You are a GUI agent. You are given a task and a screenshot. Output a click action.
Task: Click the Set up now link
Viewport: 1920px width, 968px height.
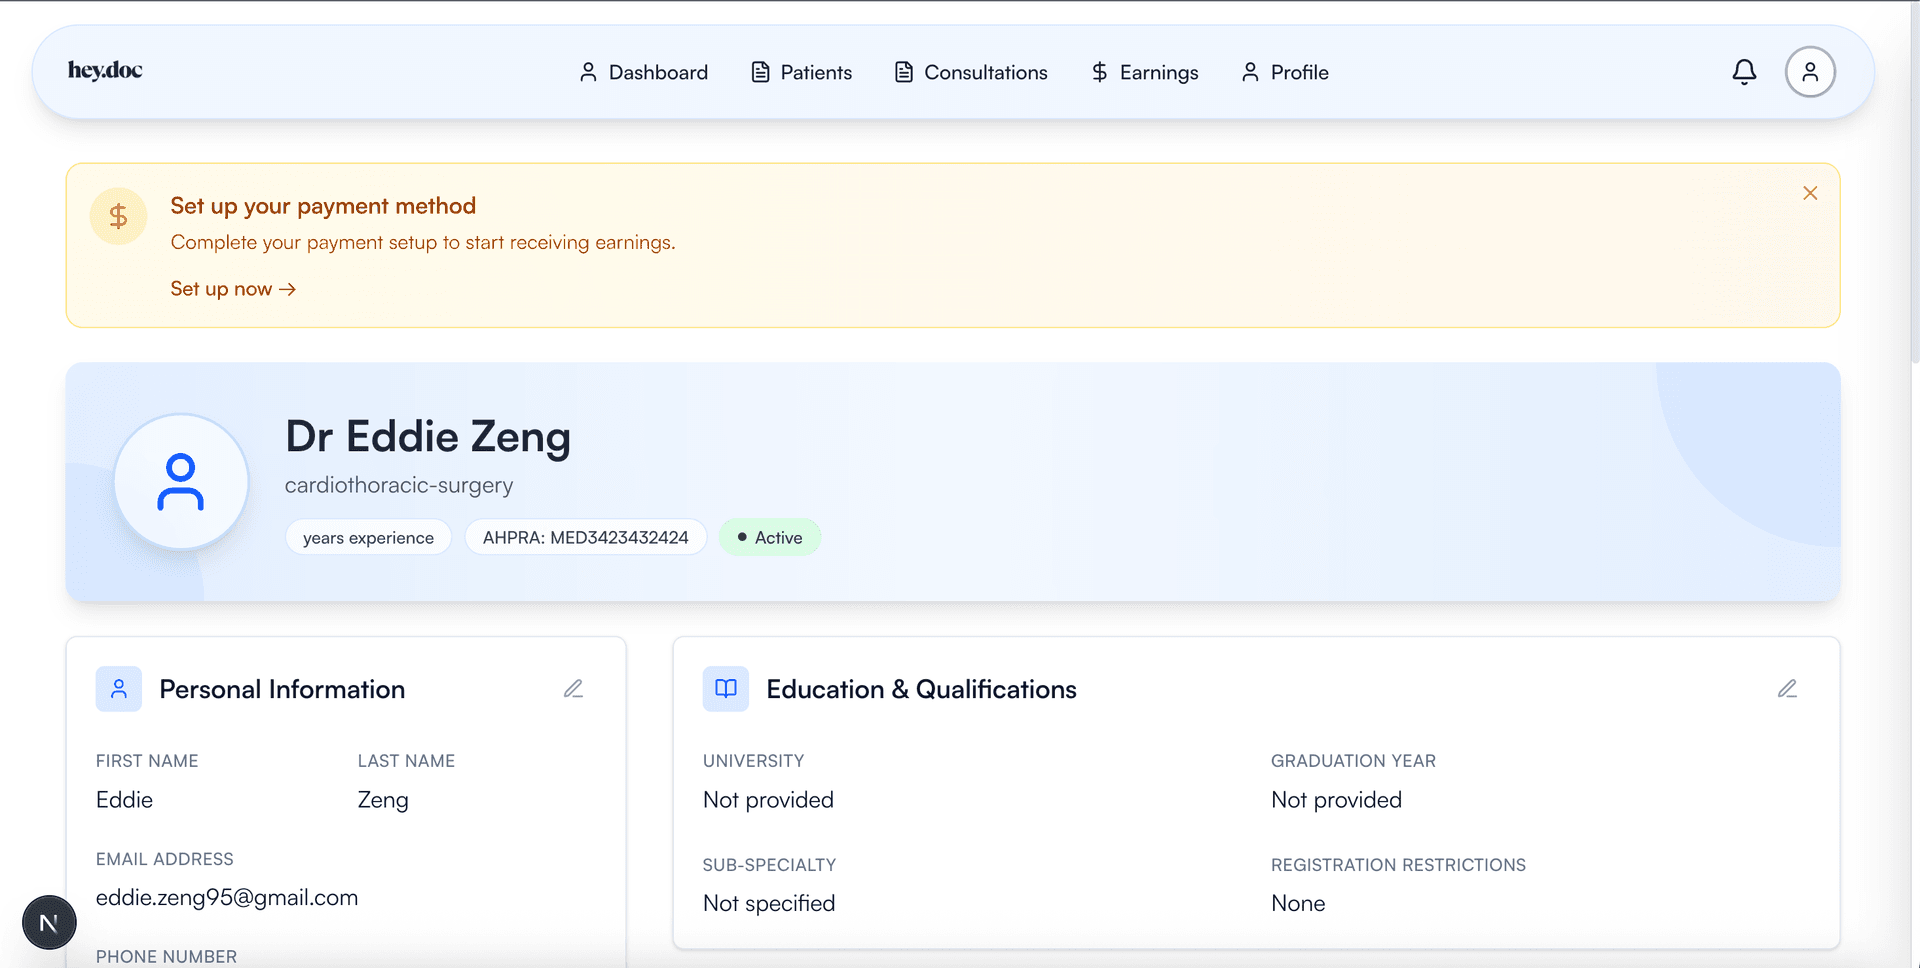233,288
